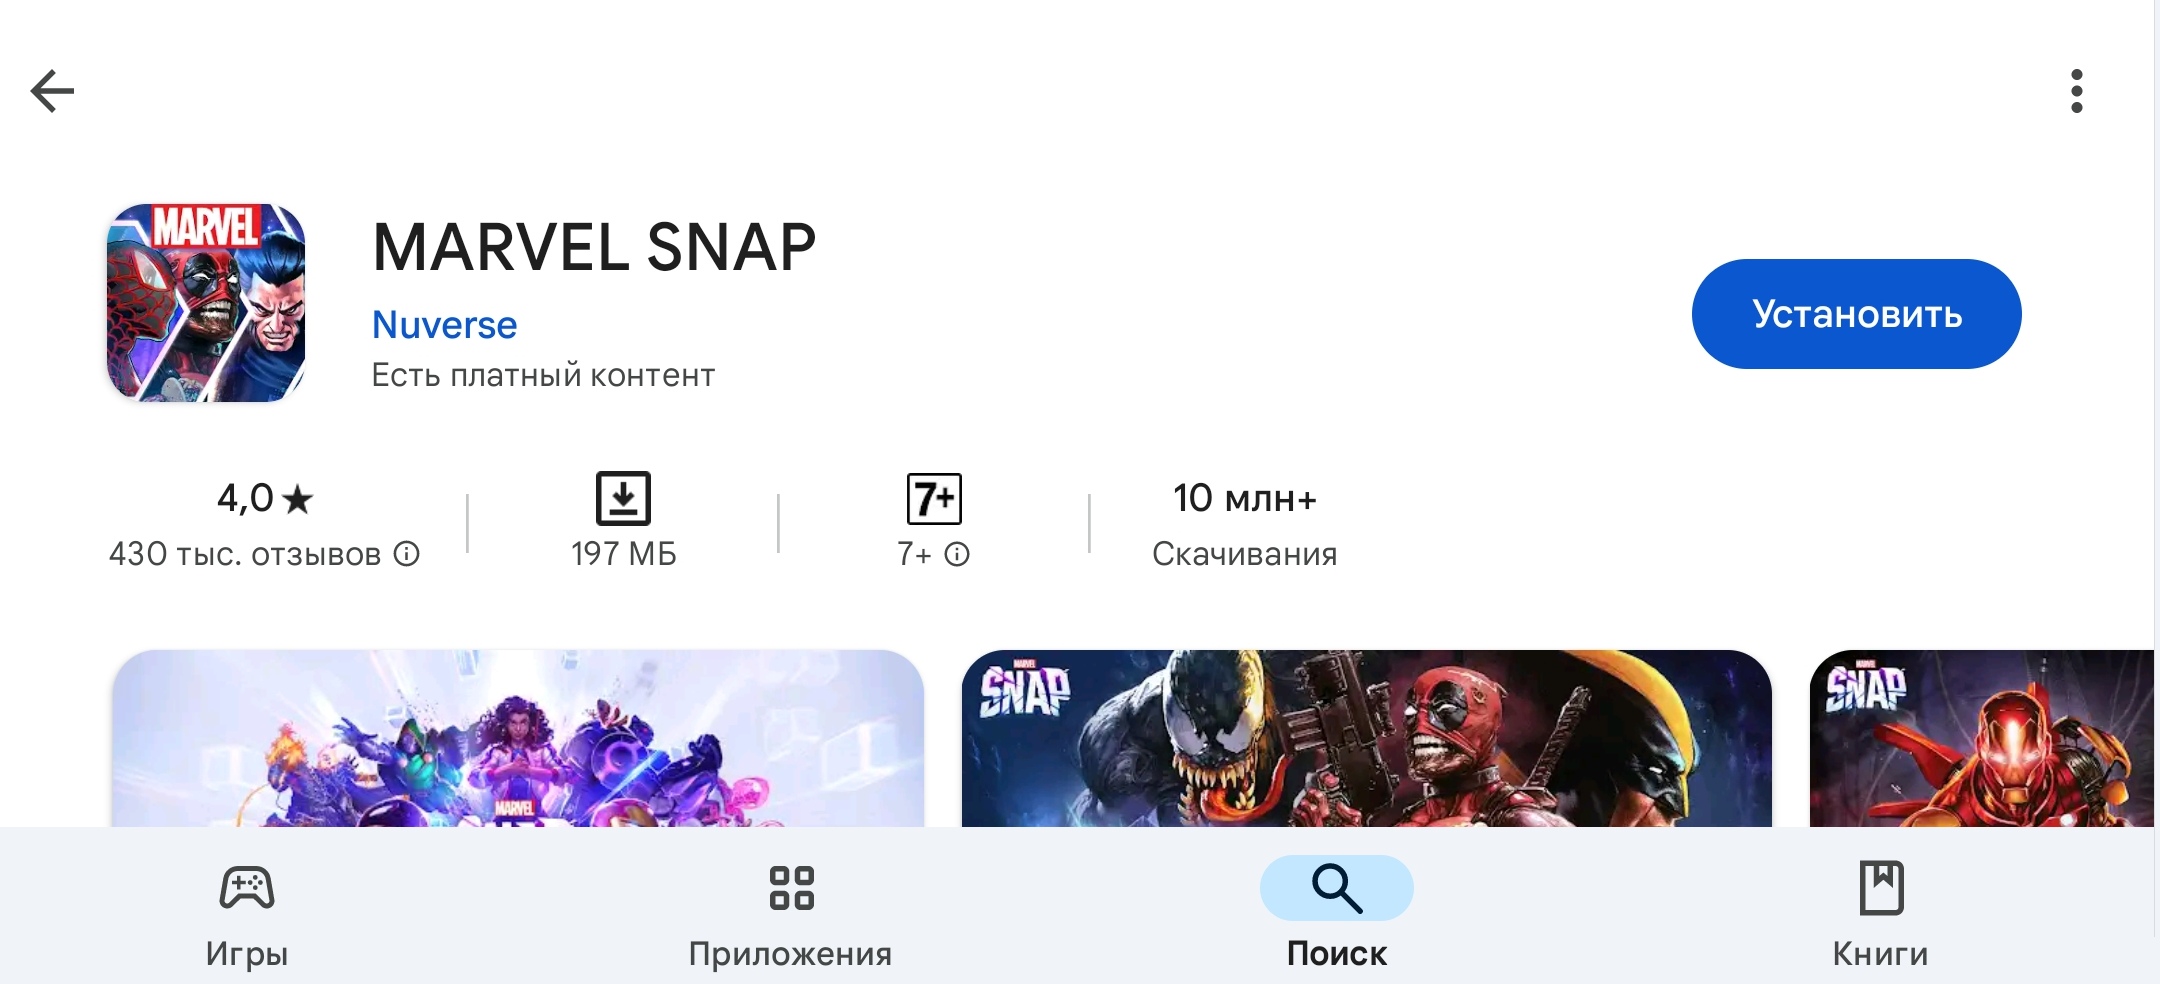
Task: Tap the info icon beside отзывов
Action: [x=406, y=553]
